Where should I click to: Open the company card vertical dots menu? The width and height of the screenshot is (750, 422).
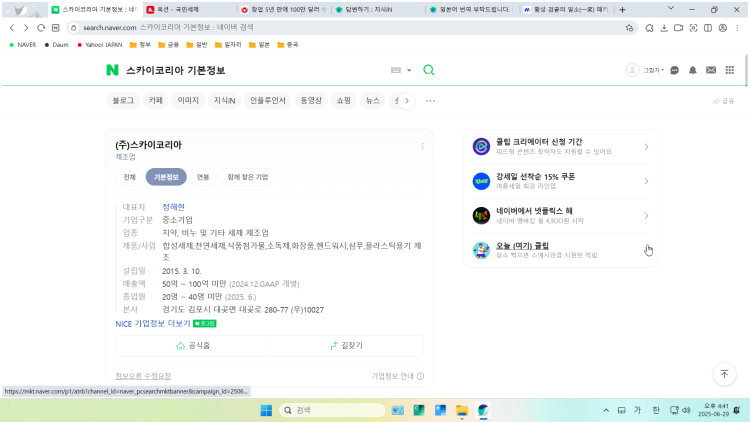[422, 146]
